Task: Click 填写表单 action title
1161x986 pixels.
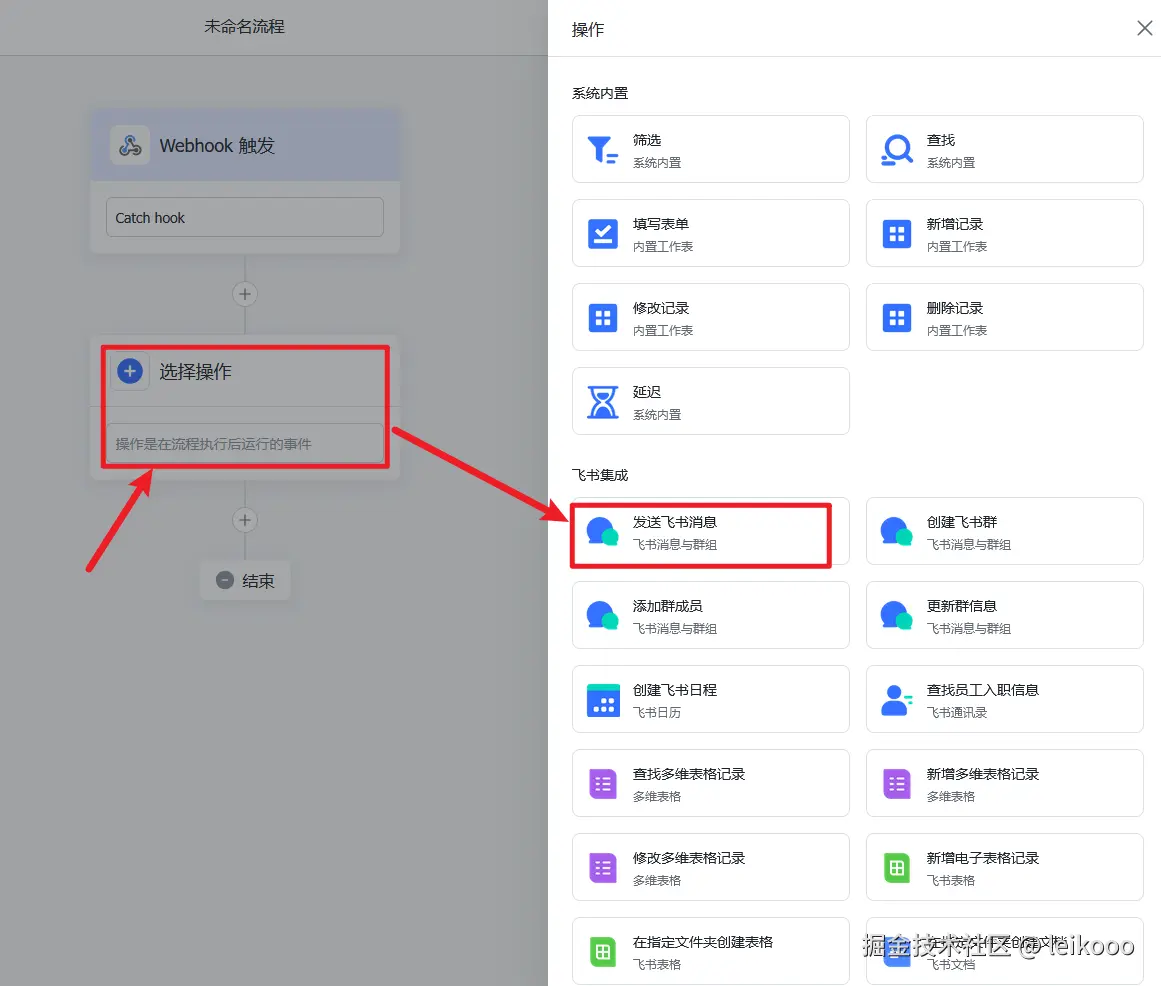Action: [x=660, y=224]
